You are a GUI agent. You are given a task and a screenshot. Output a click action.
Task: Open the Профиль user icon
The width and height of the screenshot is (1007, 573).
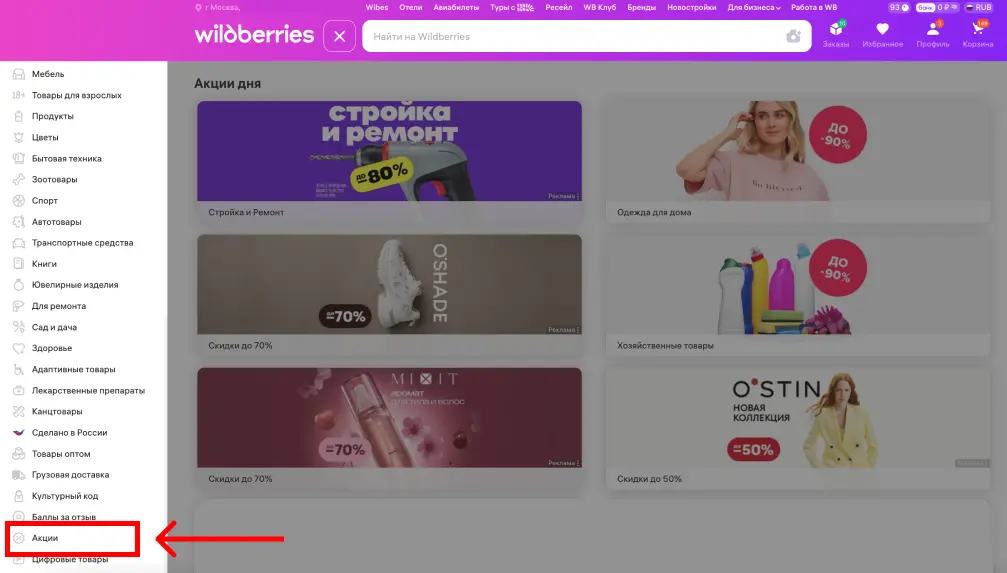click(932, 34)
